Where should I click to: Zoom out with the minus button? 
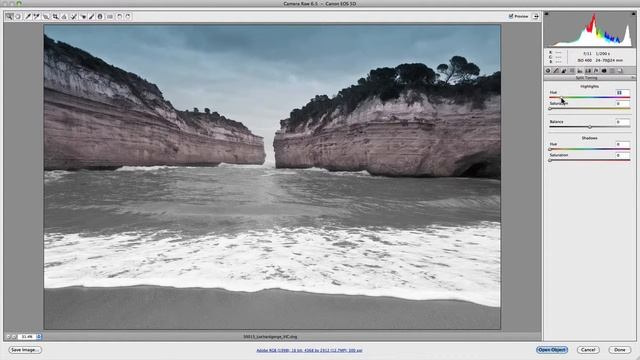(x=8, y=337)
